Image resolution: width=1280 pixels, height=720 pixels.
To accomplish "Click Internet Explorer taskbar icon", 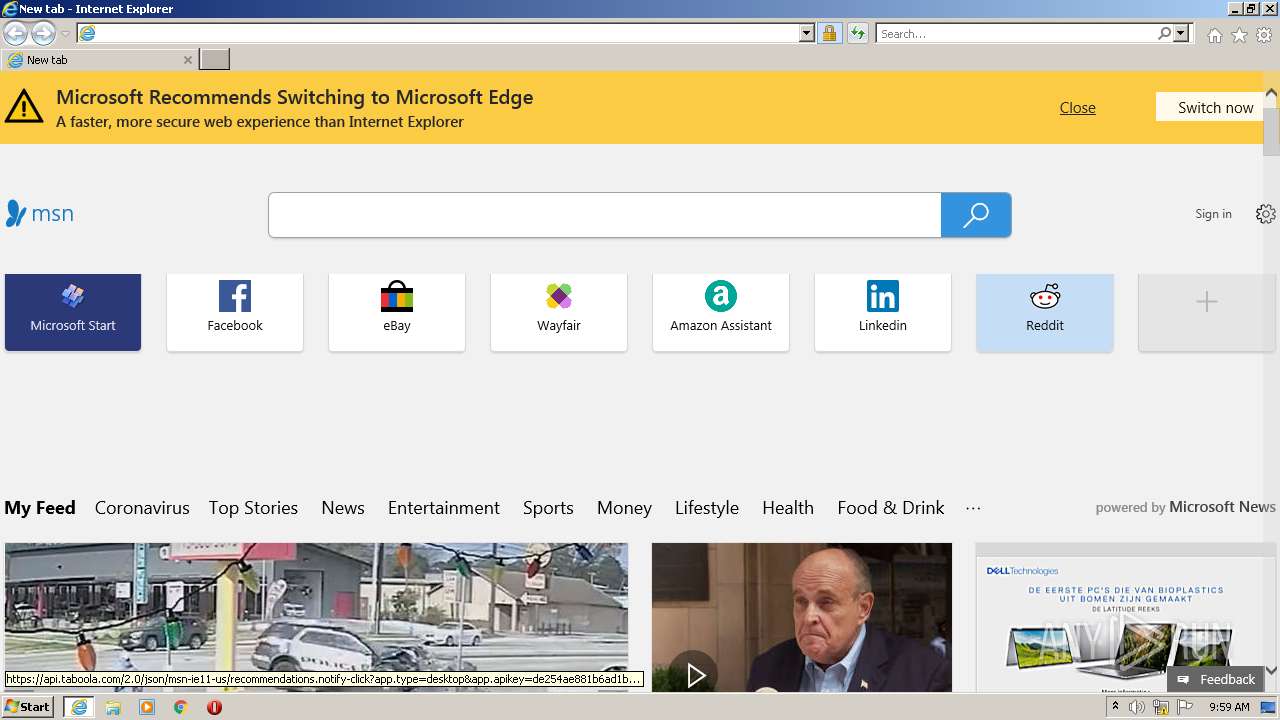I will [79, 707].
